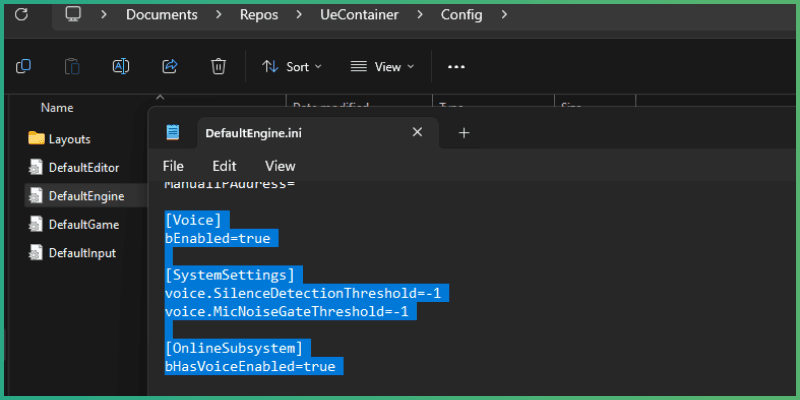Click the DefaultInput file icon
The width and height of the screenshot is (800, 400).
click(x=36, y=253)
